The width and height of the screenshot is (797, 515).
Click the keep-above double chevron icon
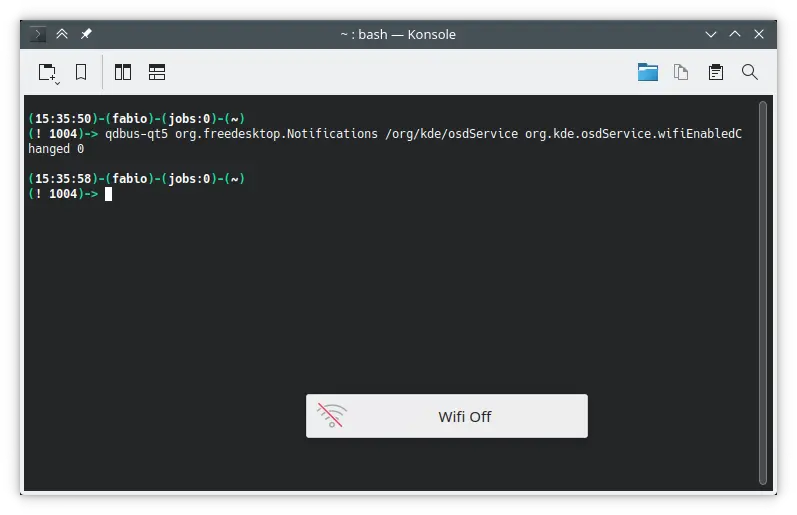point(62,34)
